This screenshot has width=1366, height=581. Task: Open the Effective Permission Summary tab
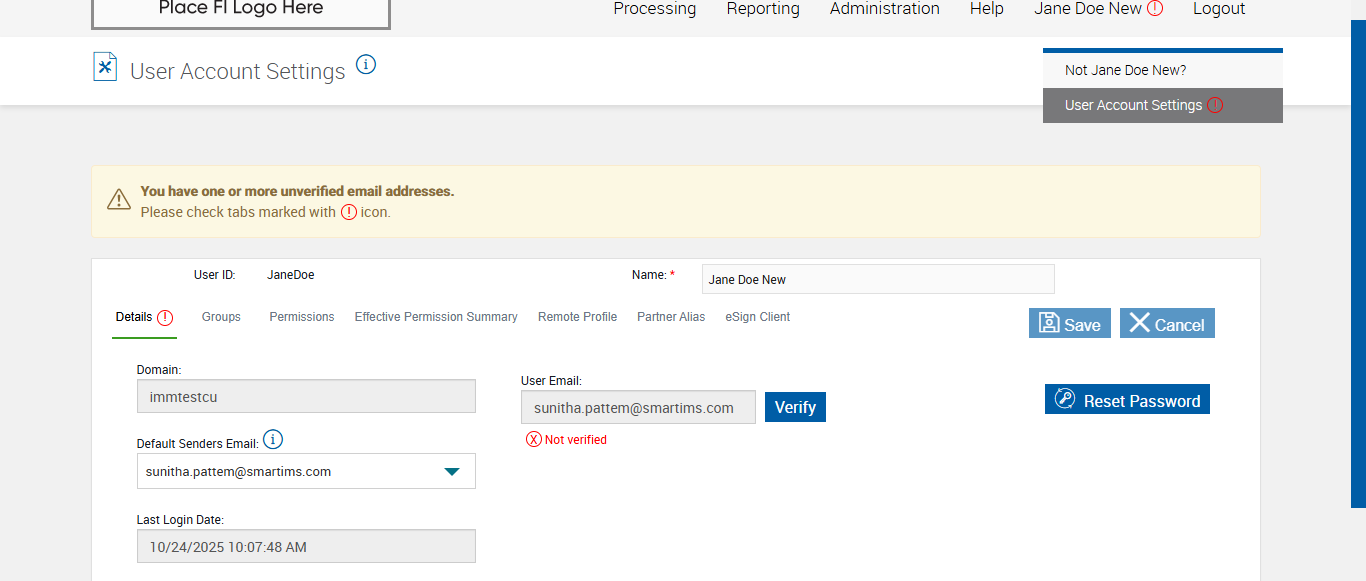tap(436, 317)
